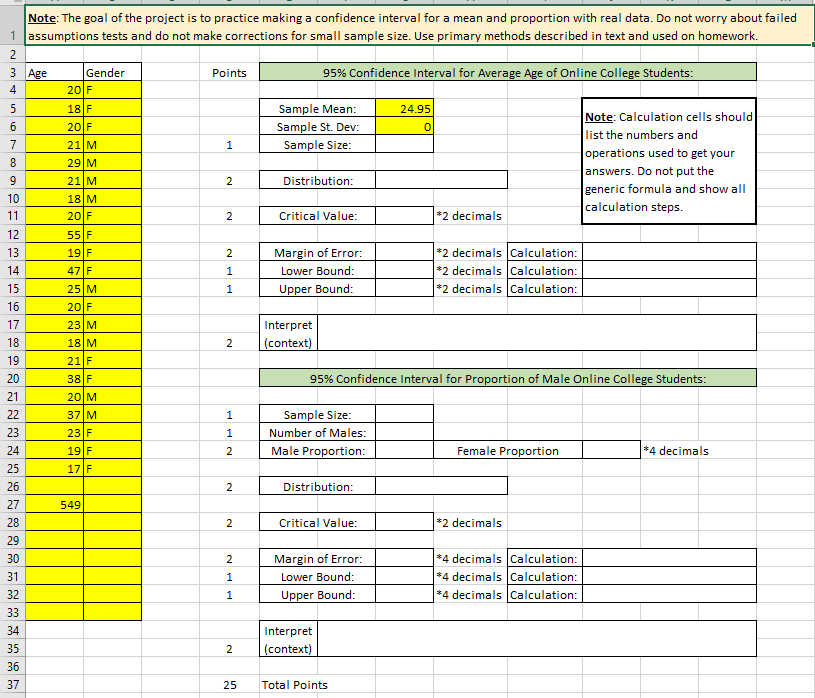Click the Male Proportion answer cell

pos(404,451)
